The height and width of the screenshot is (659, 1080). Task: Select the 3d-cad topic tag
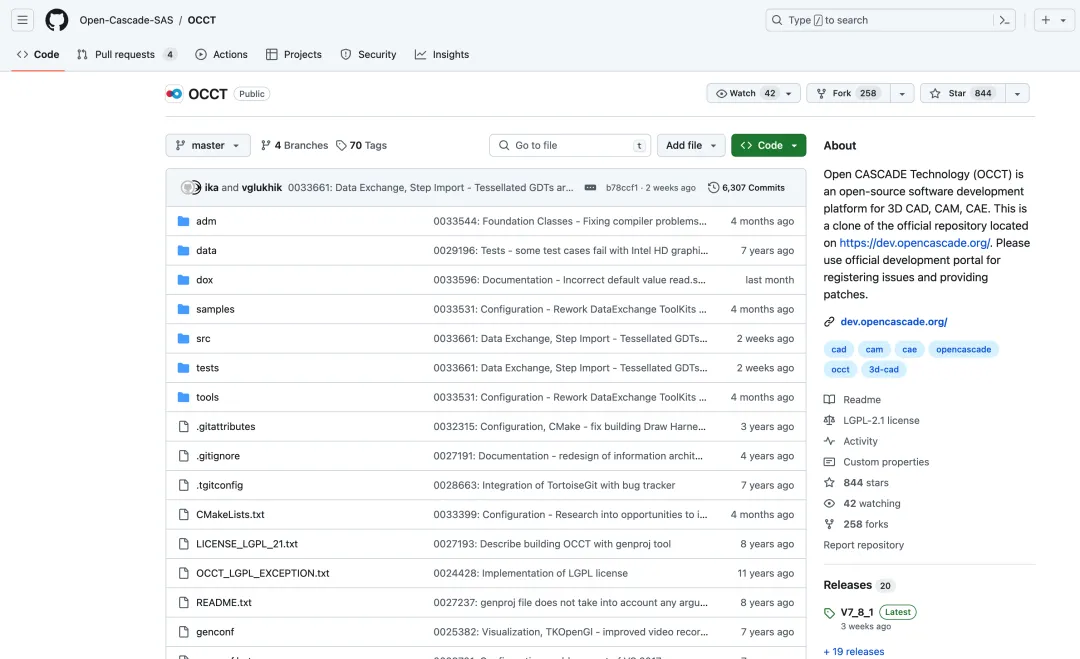[x=884, y=369]
